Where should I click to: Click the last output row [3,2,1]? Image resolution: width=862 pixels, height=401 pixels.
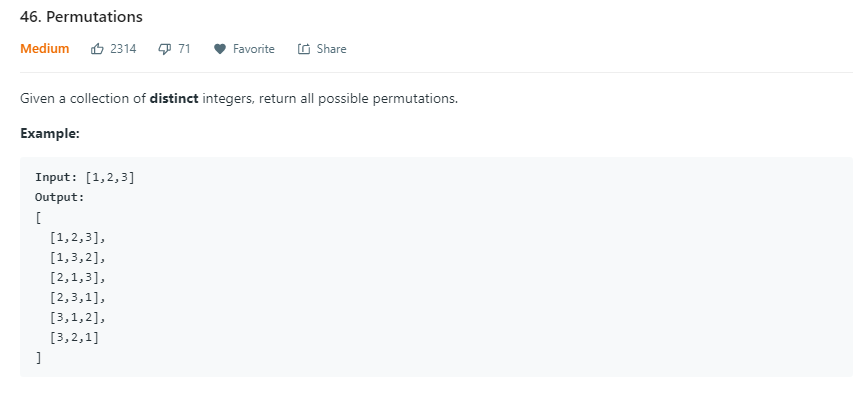pos(74,337)
